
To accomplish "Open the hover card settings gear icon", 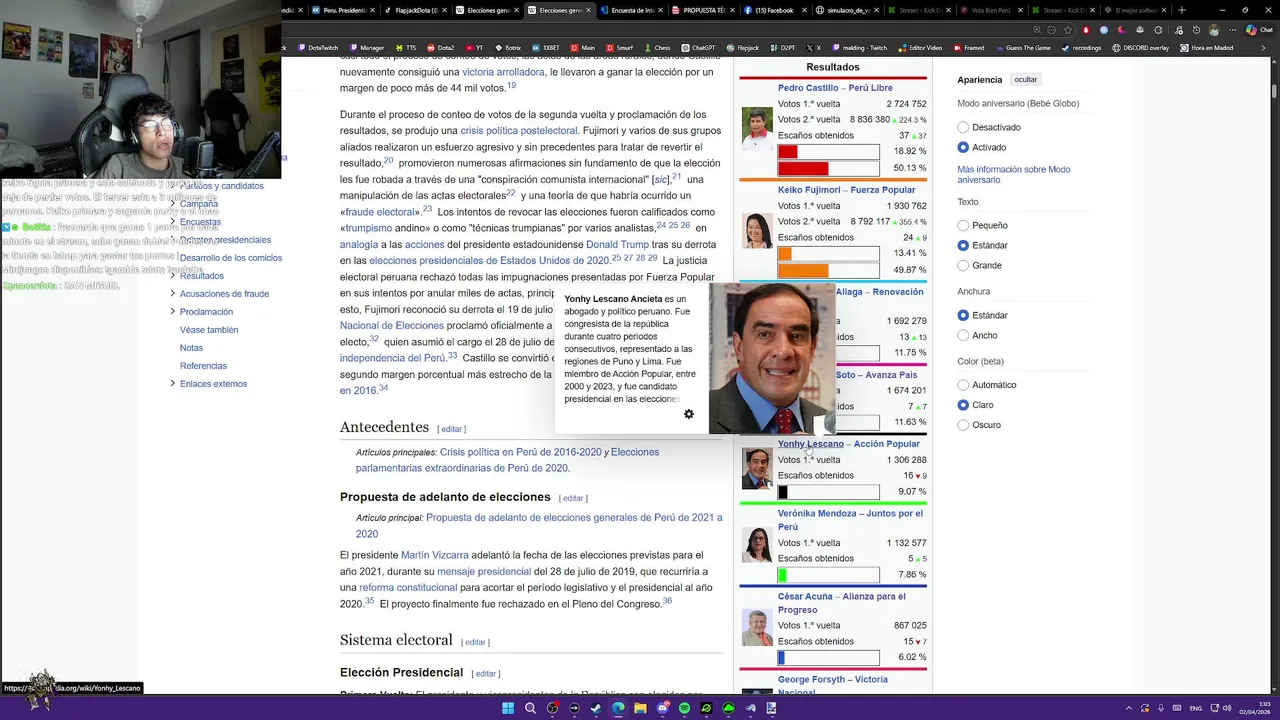I will 688,414.
